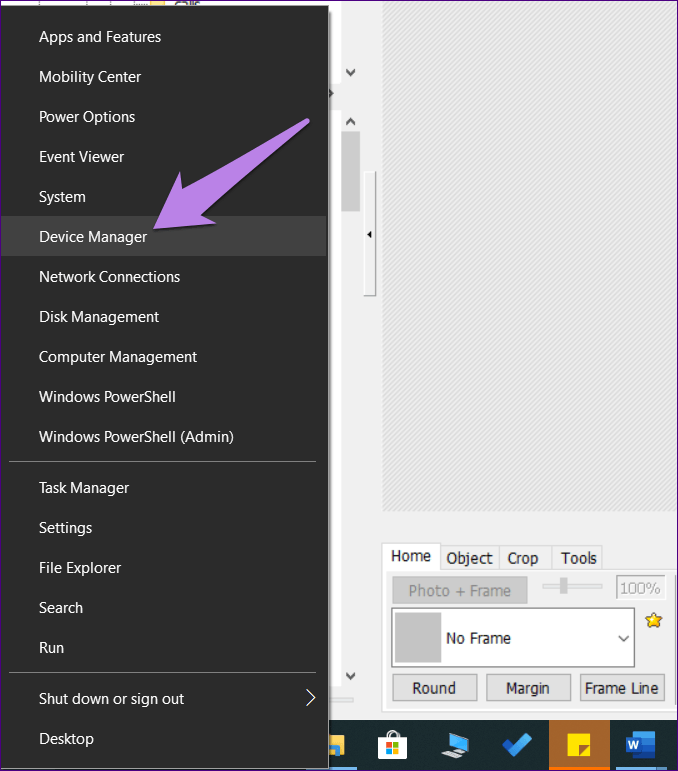Click the Frame Line button
This screenshot has width=678, height=771.
coord(621,688)
